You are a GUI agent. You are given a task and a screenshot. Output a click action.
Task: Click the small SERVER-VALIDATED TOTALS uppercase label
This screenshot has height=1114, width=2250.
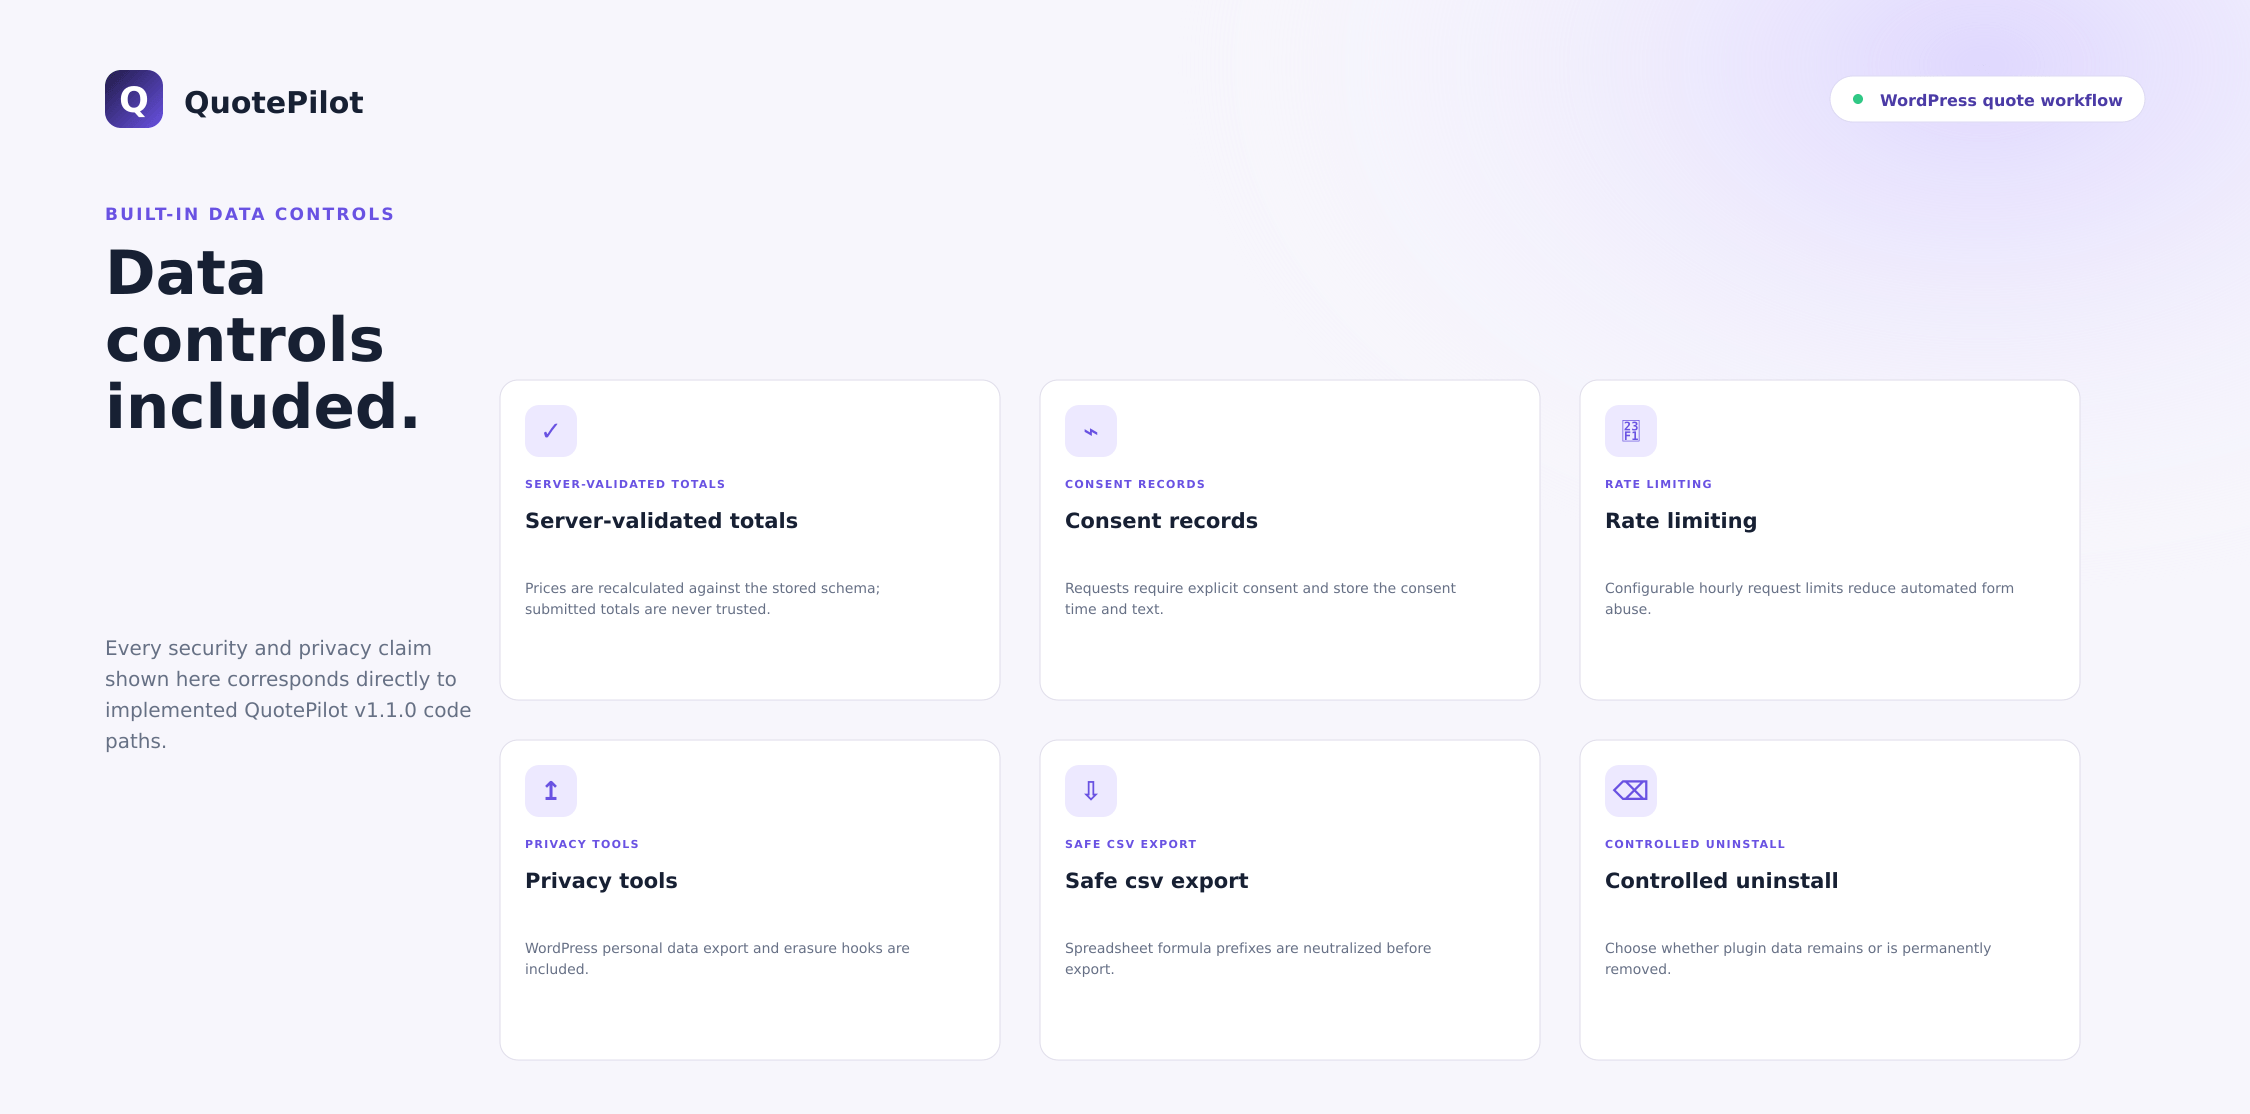(625, 484)
